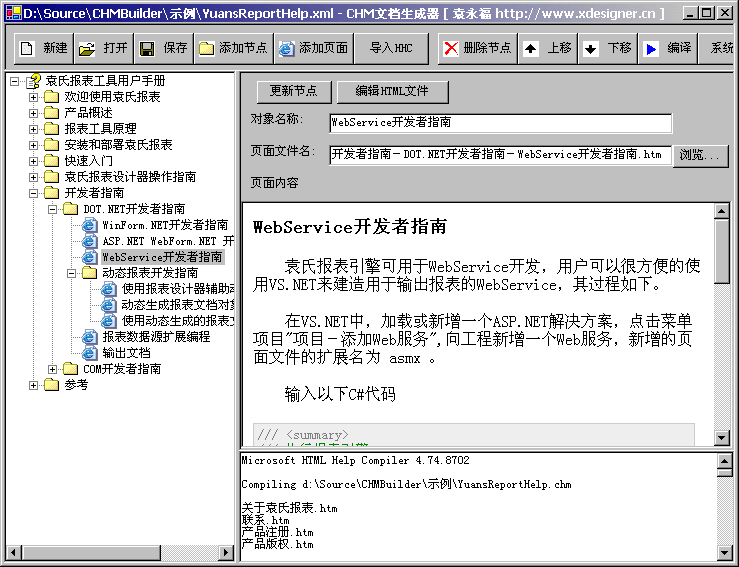Image resolution: width=739 pixels, height=567 pixels.
Task: Click the 导入HHC import button
Action: [391, 48]
